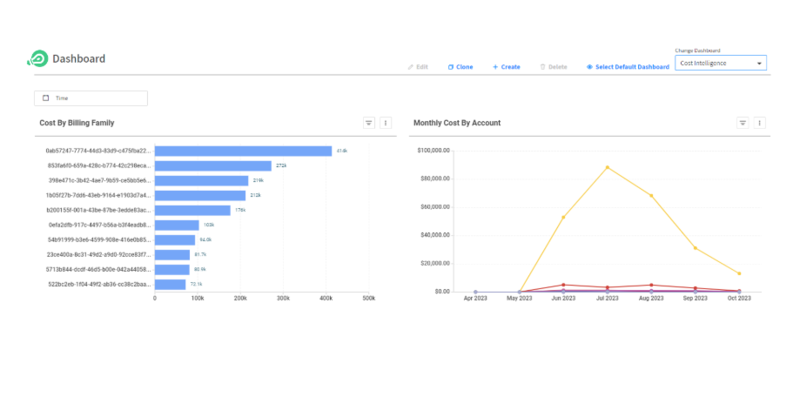Click Select Default Dashboard link
The height and width of the screenshot is (404, 800).
click(628, 67)
